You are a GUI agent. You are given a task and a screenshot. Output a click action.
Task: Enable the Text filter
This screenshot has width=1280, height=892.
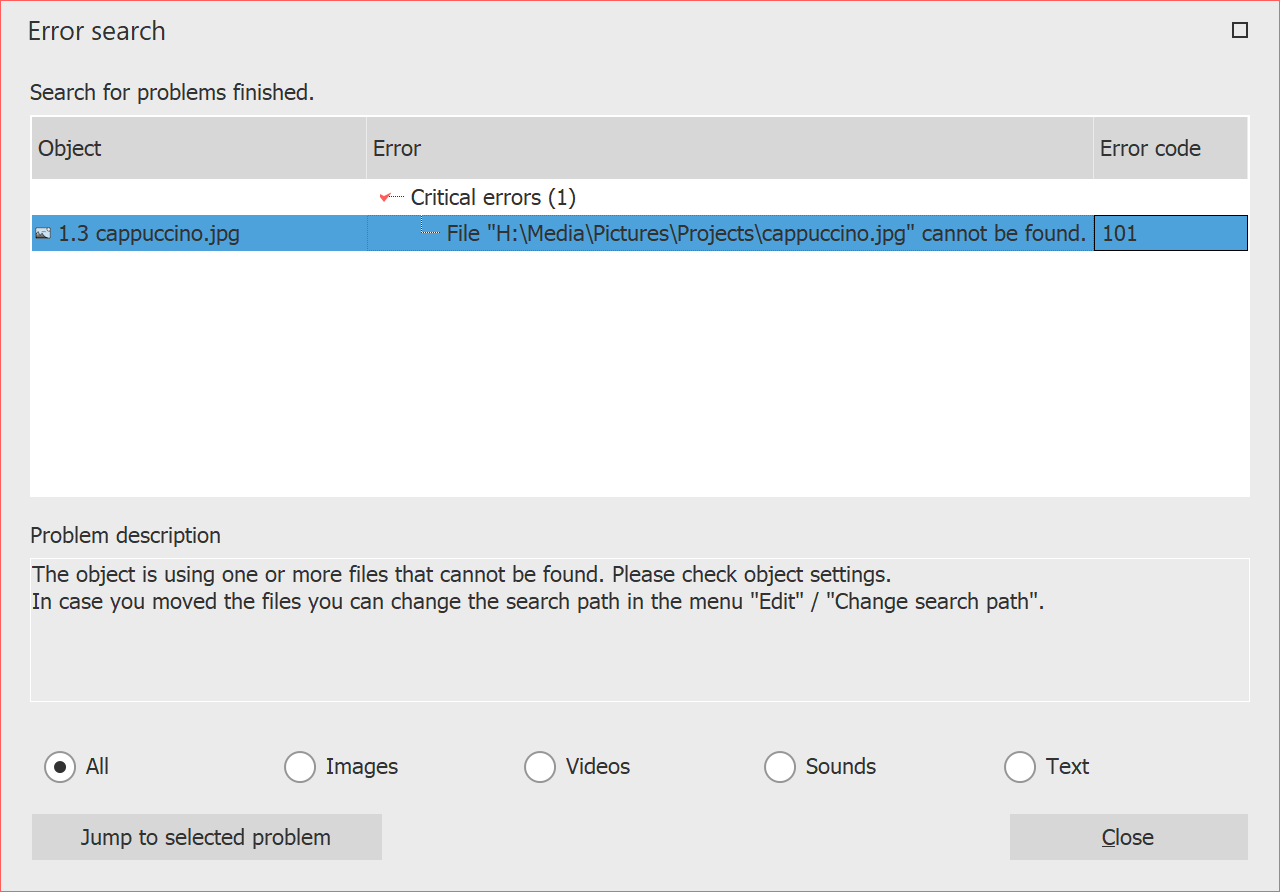pos(1020,767)
